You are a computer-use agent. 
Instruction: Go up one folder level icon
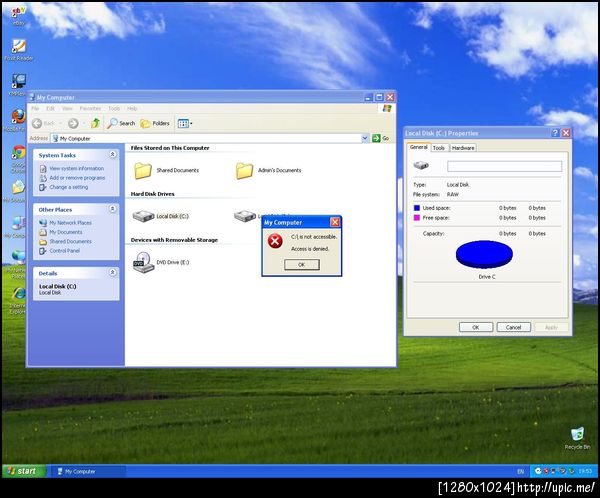point(95,123)
